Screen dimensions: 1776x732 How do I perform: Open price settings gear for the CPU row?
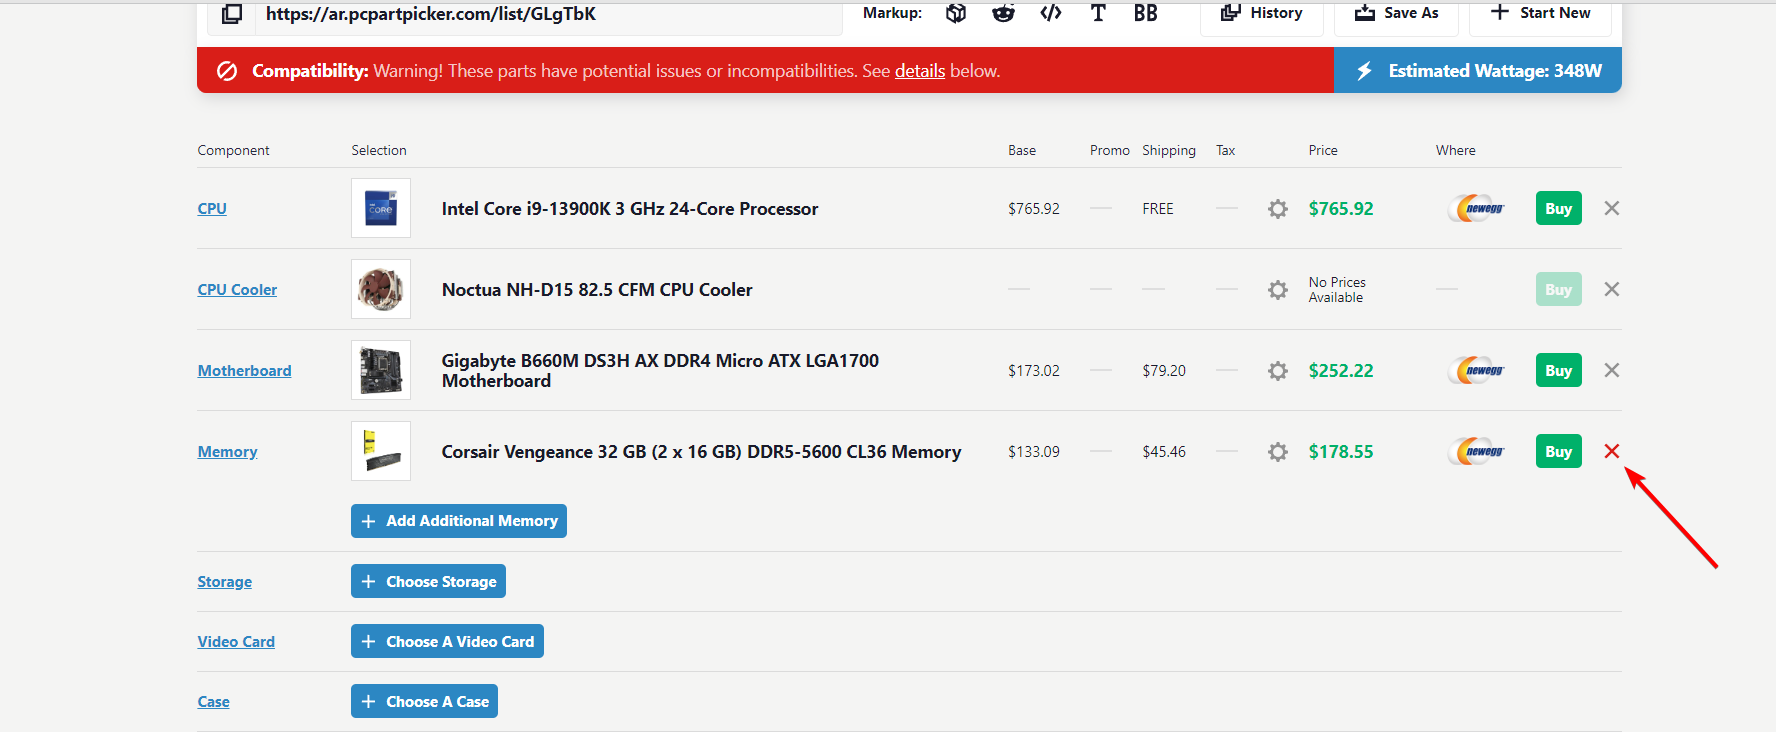[1278, 209]
